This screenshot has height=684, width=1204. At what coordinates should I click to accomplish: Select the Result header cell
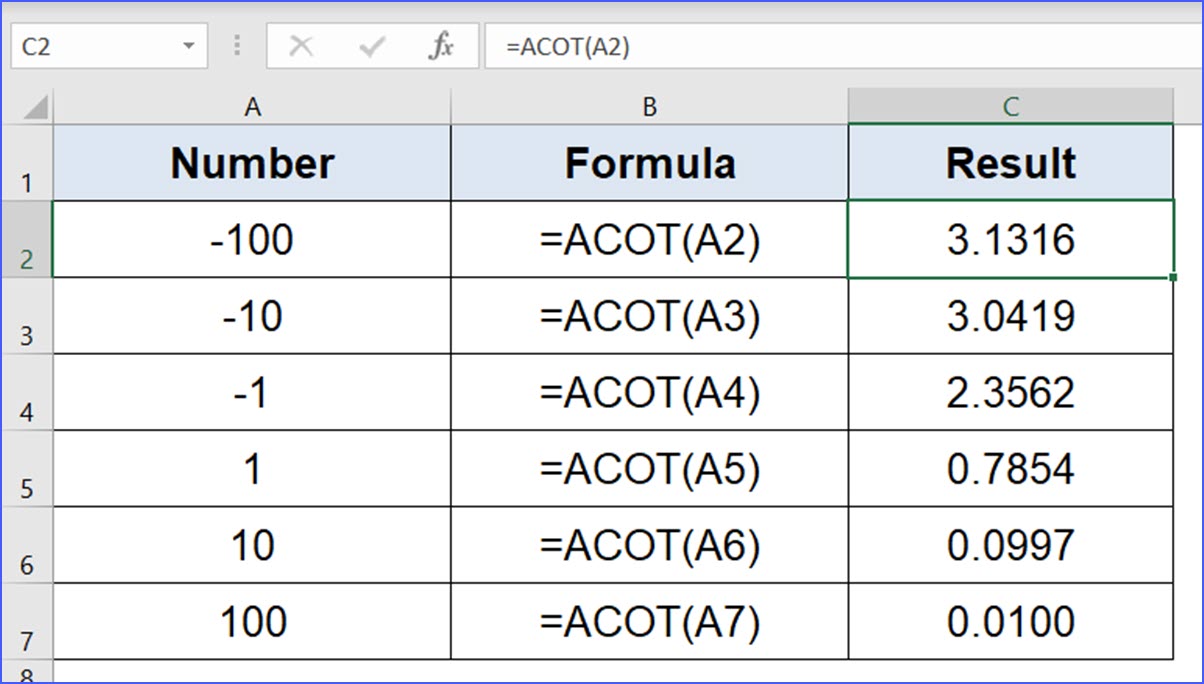1010,162
